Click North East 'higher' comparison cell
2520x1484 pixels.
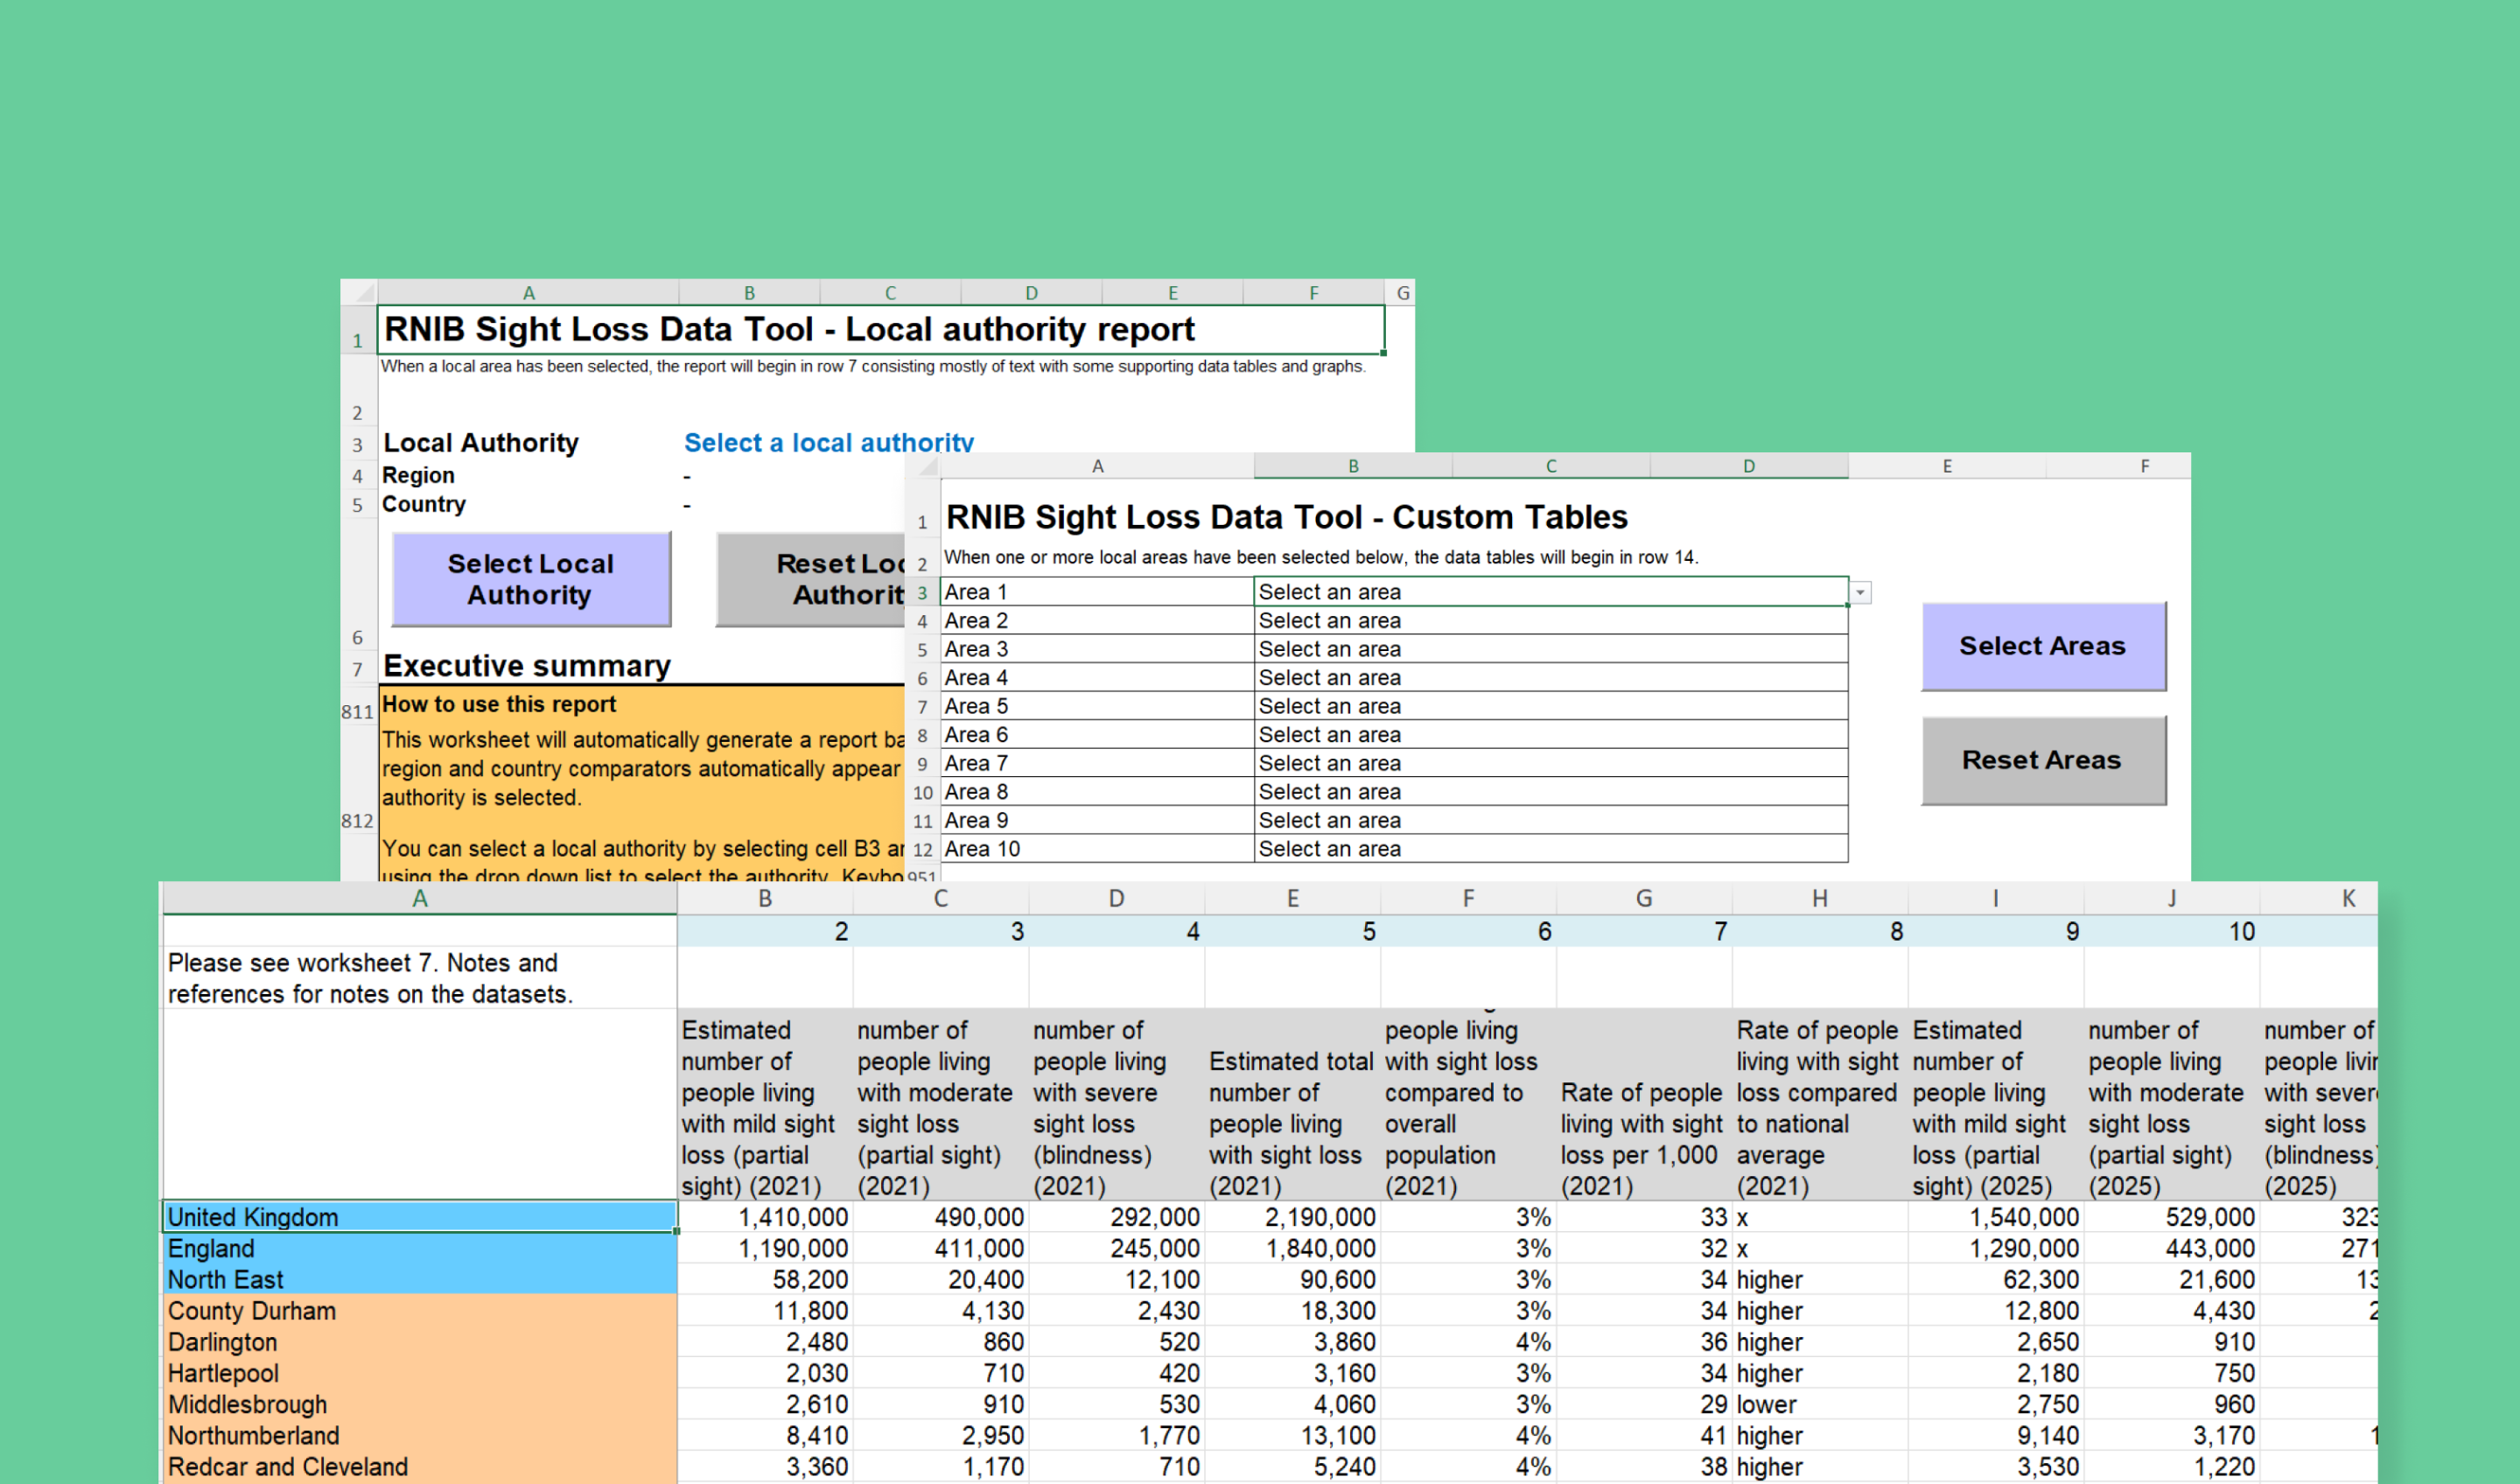tap(1820, 1279)
